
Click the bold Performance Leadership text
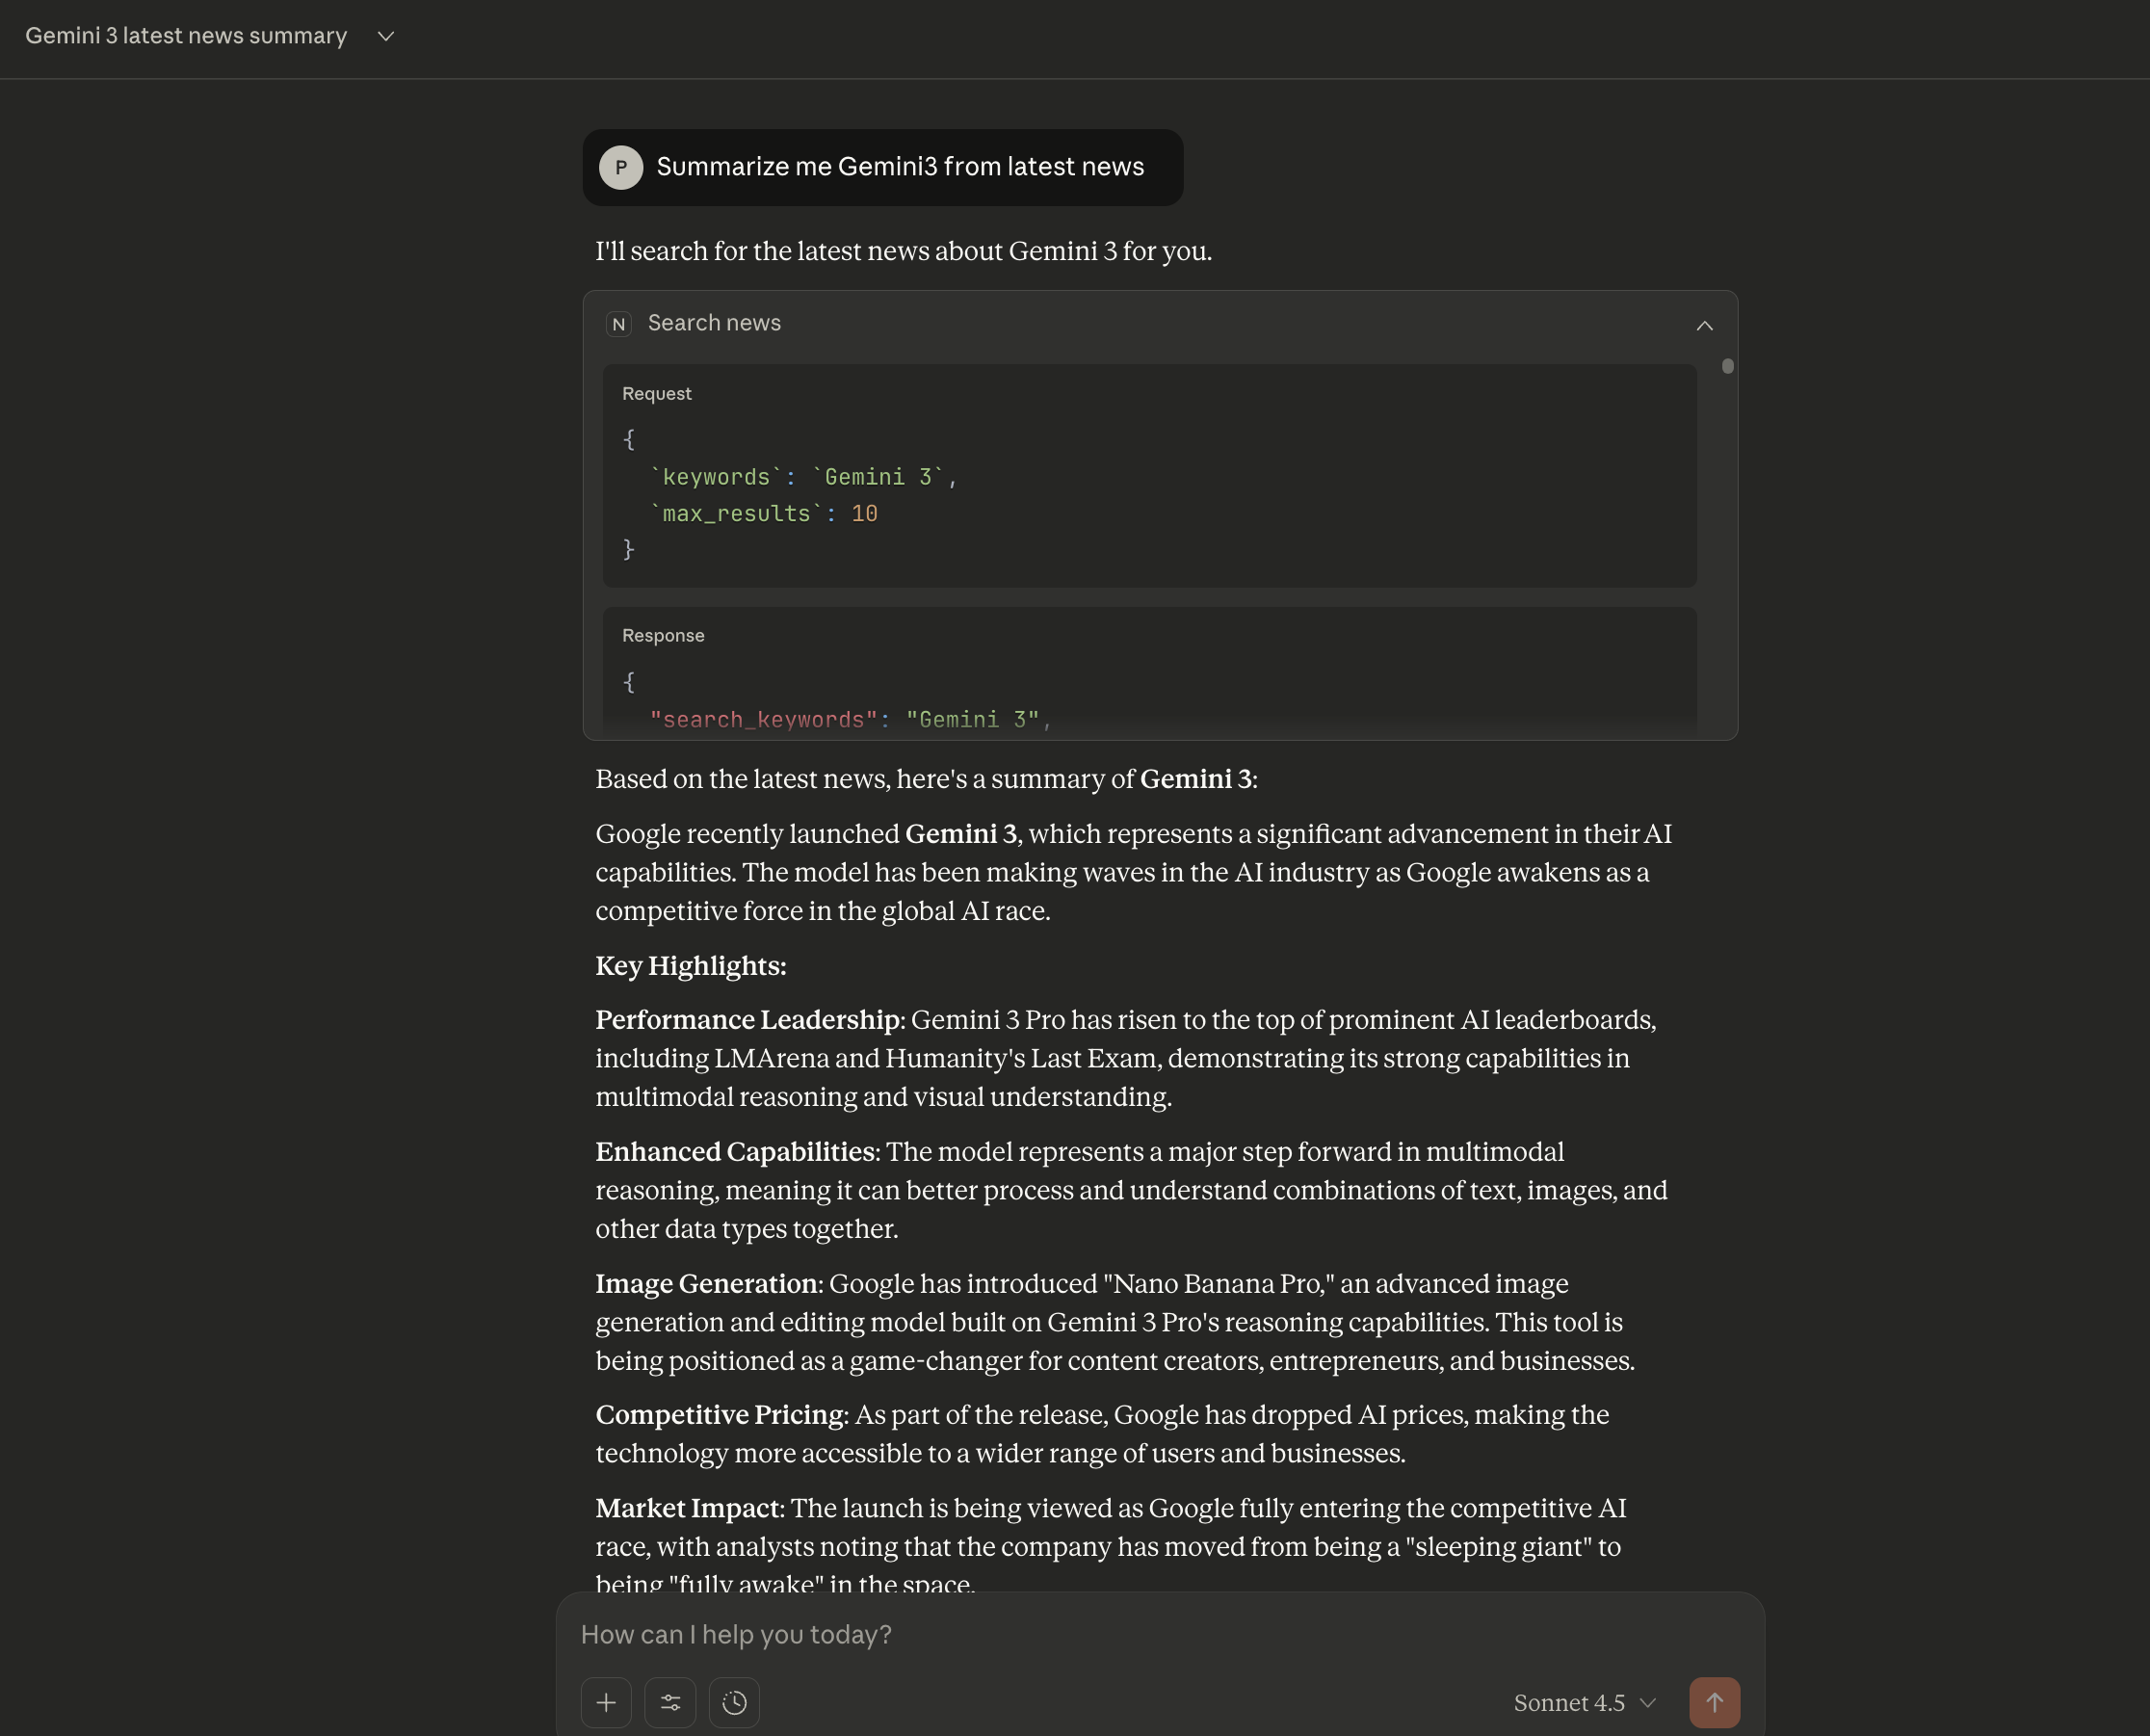[x=747, y=1020]
